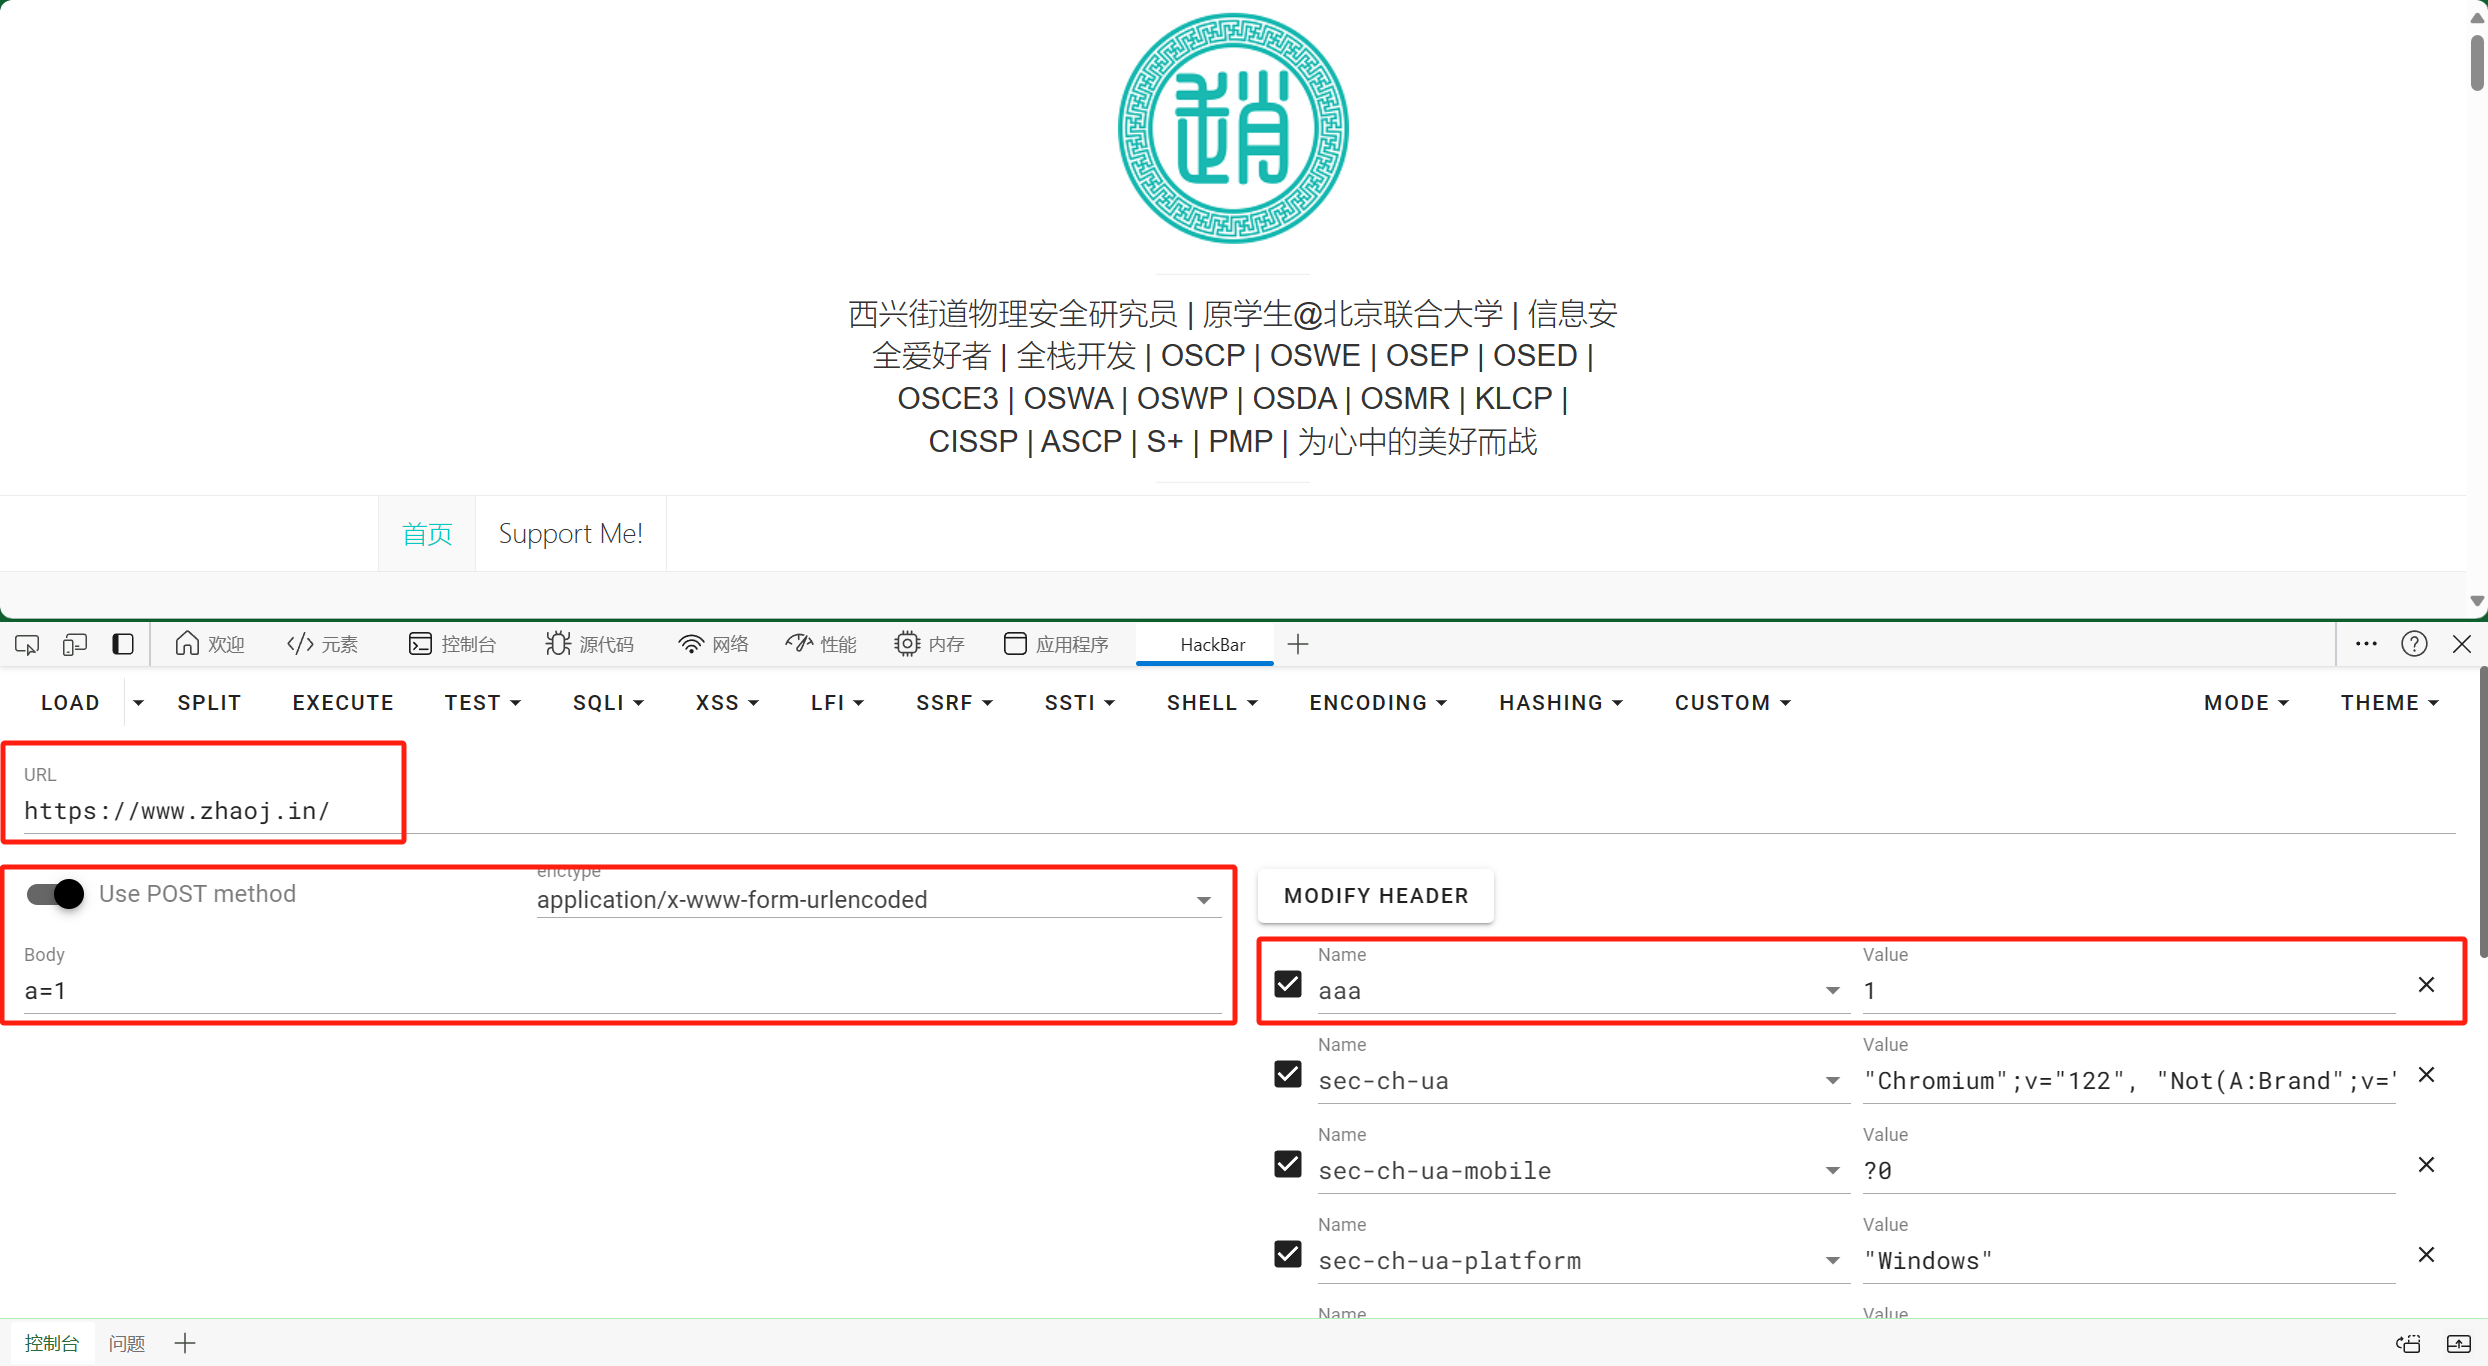Add new drawer tab with plus icon
The height and width of the screenshot is (1366, 2488).
coord(185,1343)
